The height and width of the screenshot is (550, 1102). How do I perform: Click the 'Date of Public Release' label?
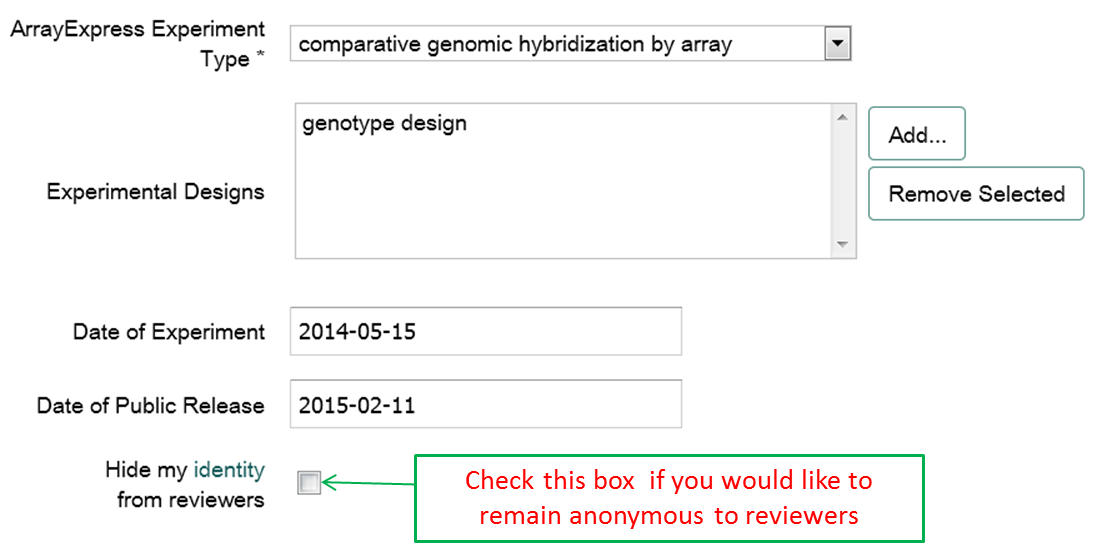(150, 405)
